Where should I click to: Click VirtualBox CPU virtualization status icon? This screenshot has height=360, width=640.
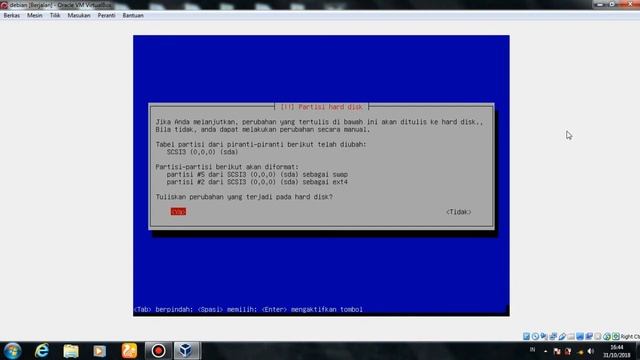pos(598,336)
